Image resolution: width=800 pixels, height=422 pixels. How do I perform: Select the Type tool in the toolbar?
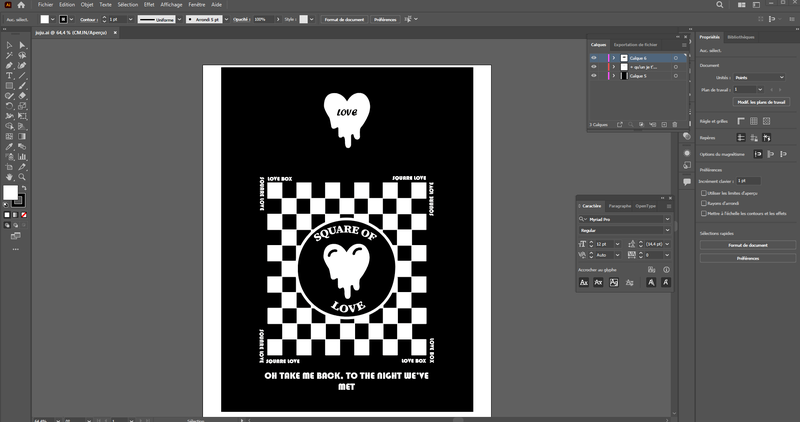[9, 76]
